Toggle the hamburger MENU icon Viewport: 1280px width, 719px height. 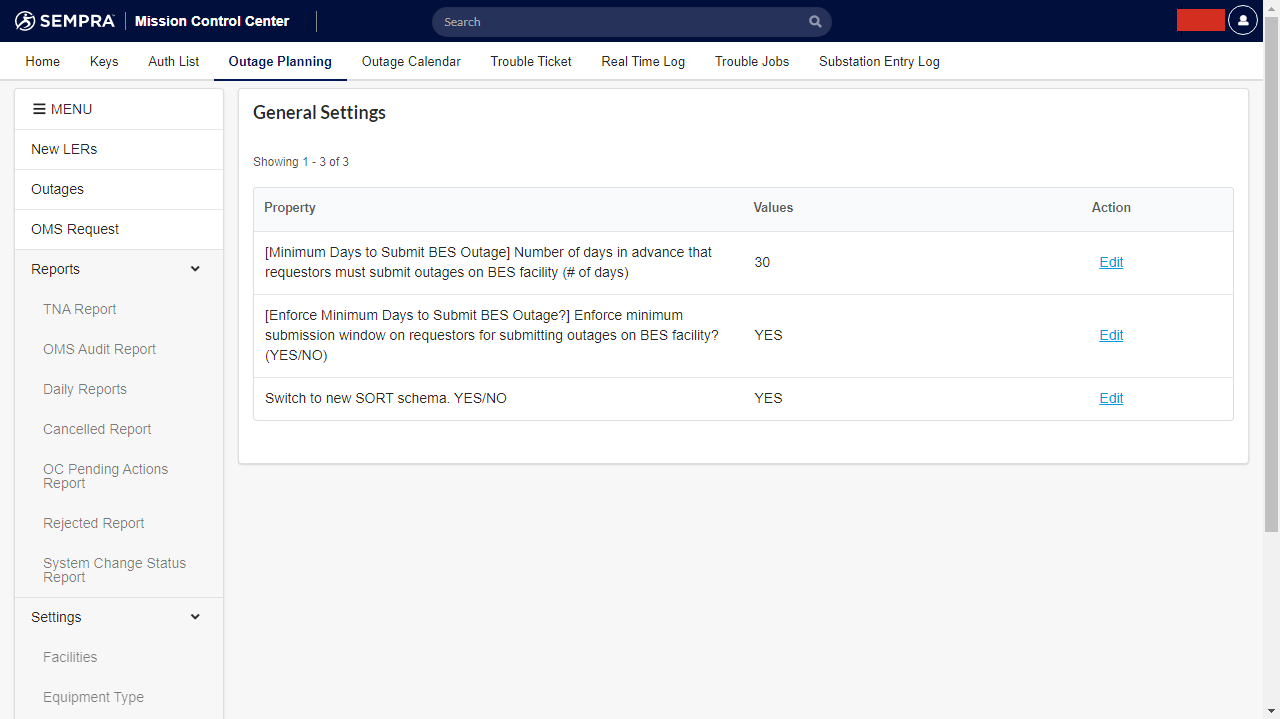[39, 109]
